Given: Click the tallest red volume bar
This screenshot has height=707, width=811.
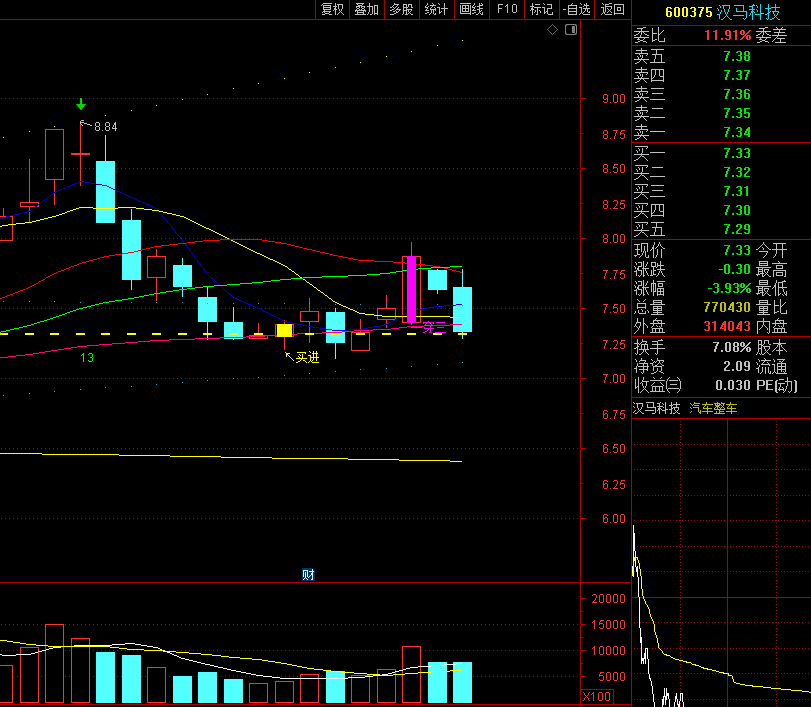Looking at the screenshot, I should (x=54, y=664).
